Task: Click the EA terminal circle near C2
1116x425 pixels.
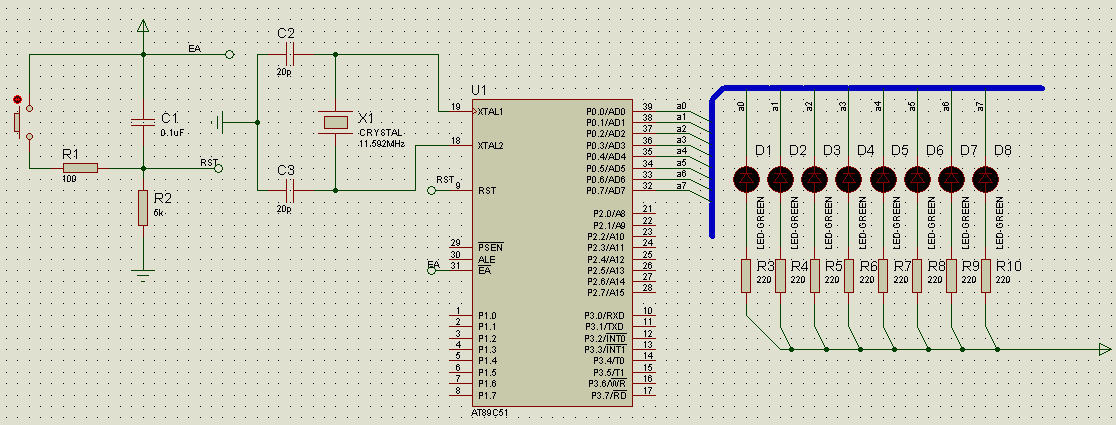Action: 230,56
